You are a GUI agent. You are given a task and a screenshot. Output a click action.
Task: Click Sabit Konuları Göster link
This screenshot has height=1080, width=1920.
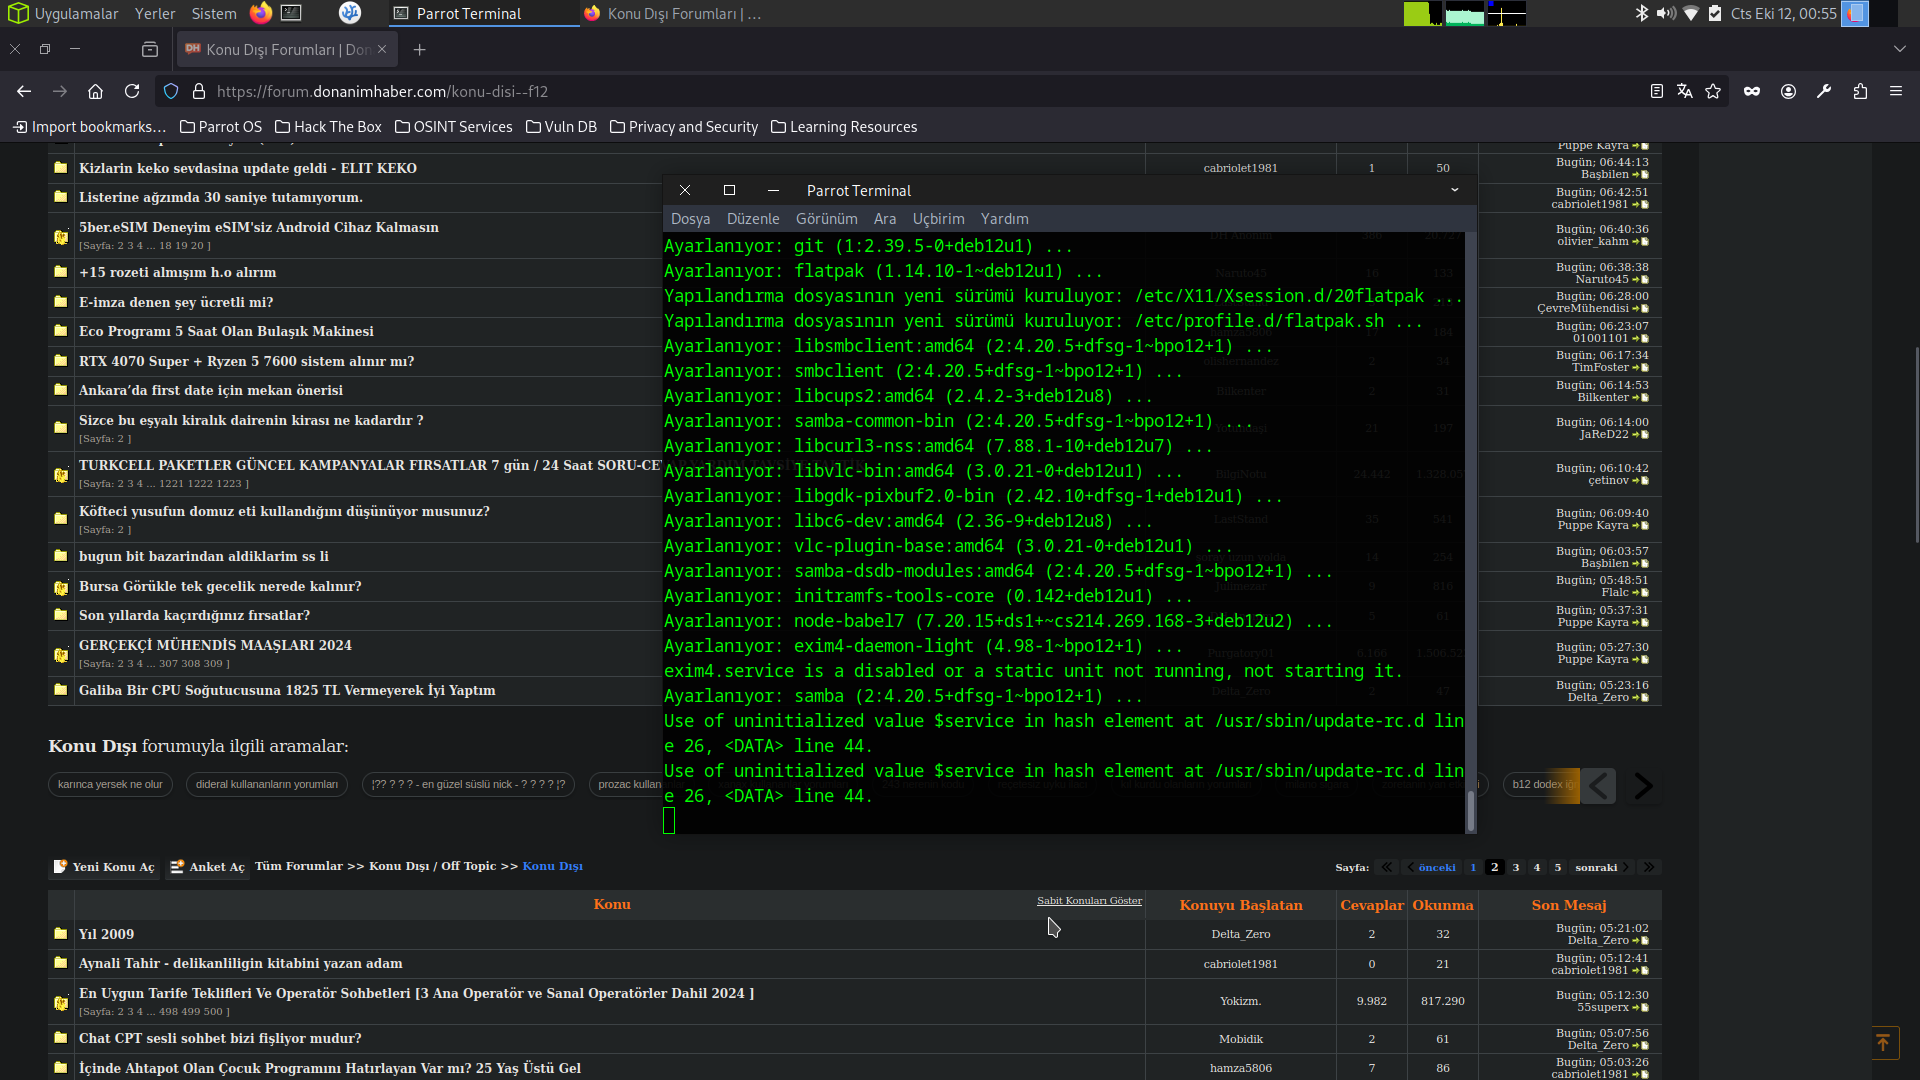pyautogui.click(x=1089, y=901)
